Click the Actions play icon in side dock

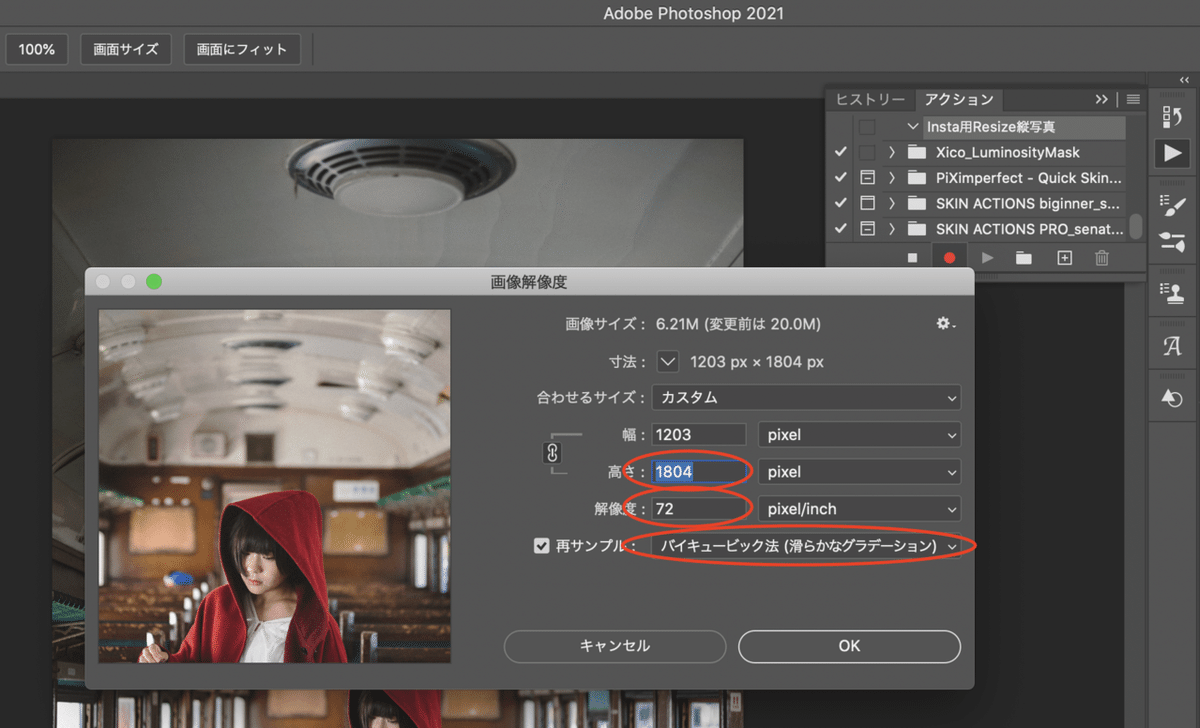coord(1171,153)
